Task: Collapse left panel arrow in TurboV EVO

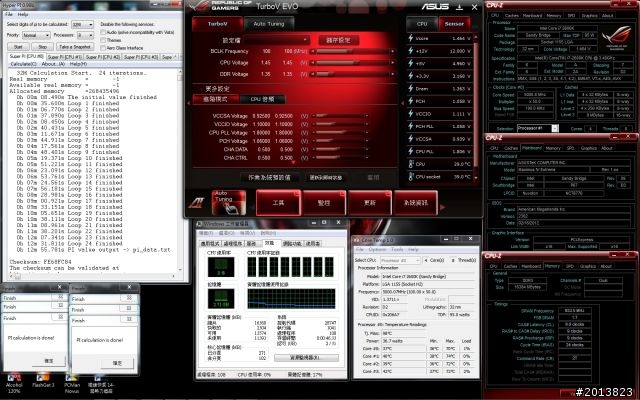Action: coord(188,103)
